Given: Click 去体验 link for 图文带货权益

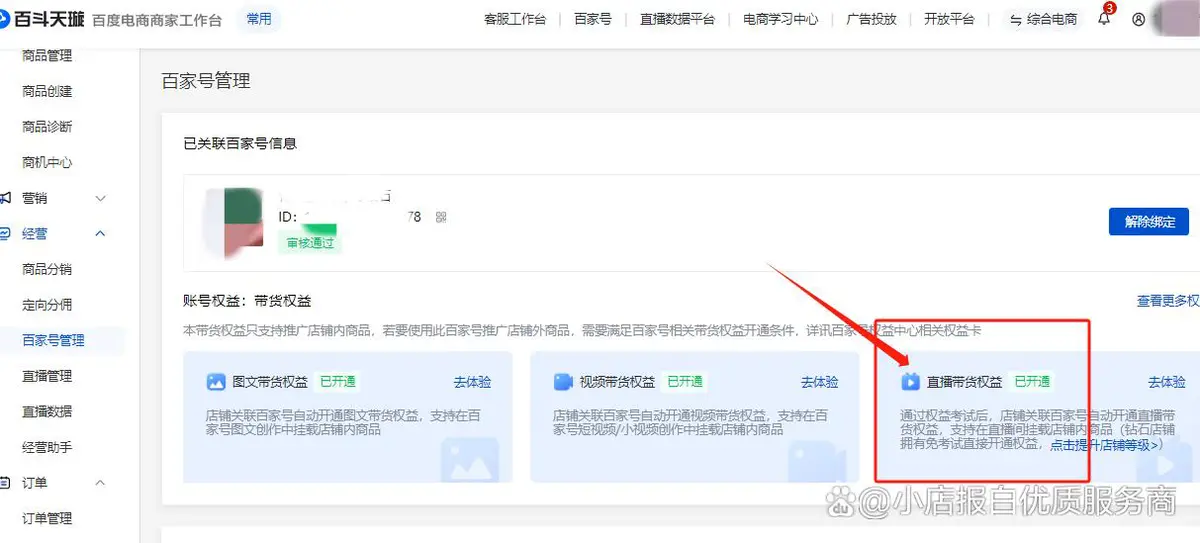Looking at the screenshot, I should click(472, 382).
